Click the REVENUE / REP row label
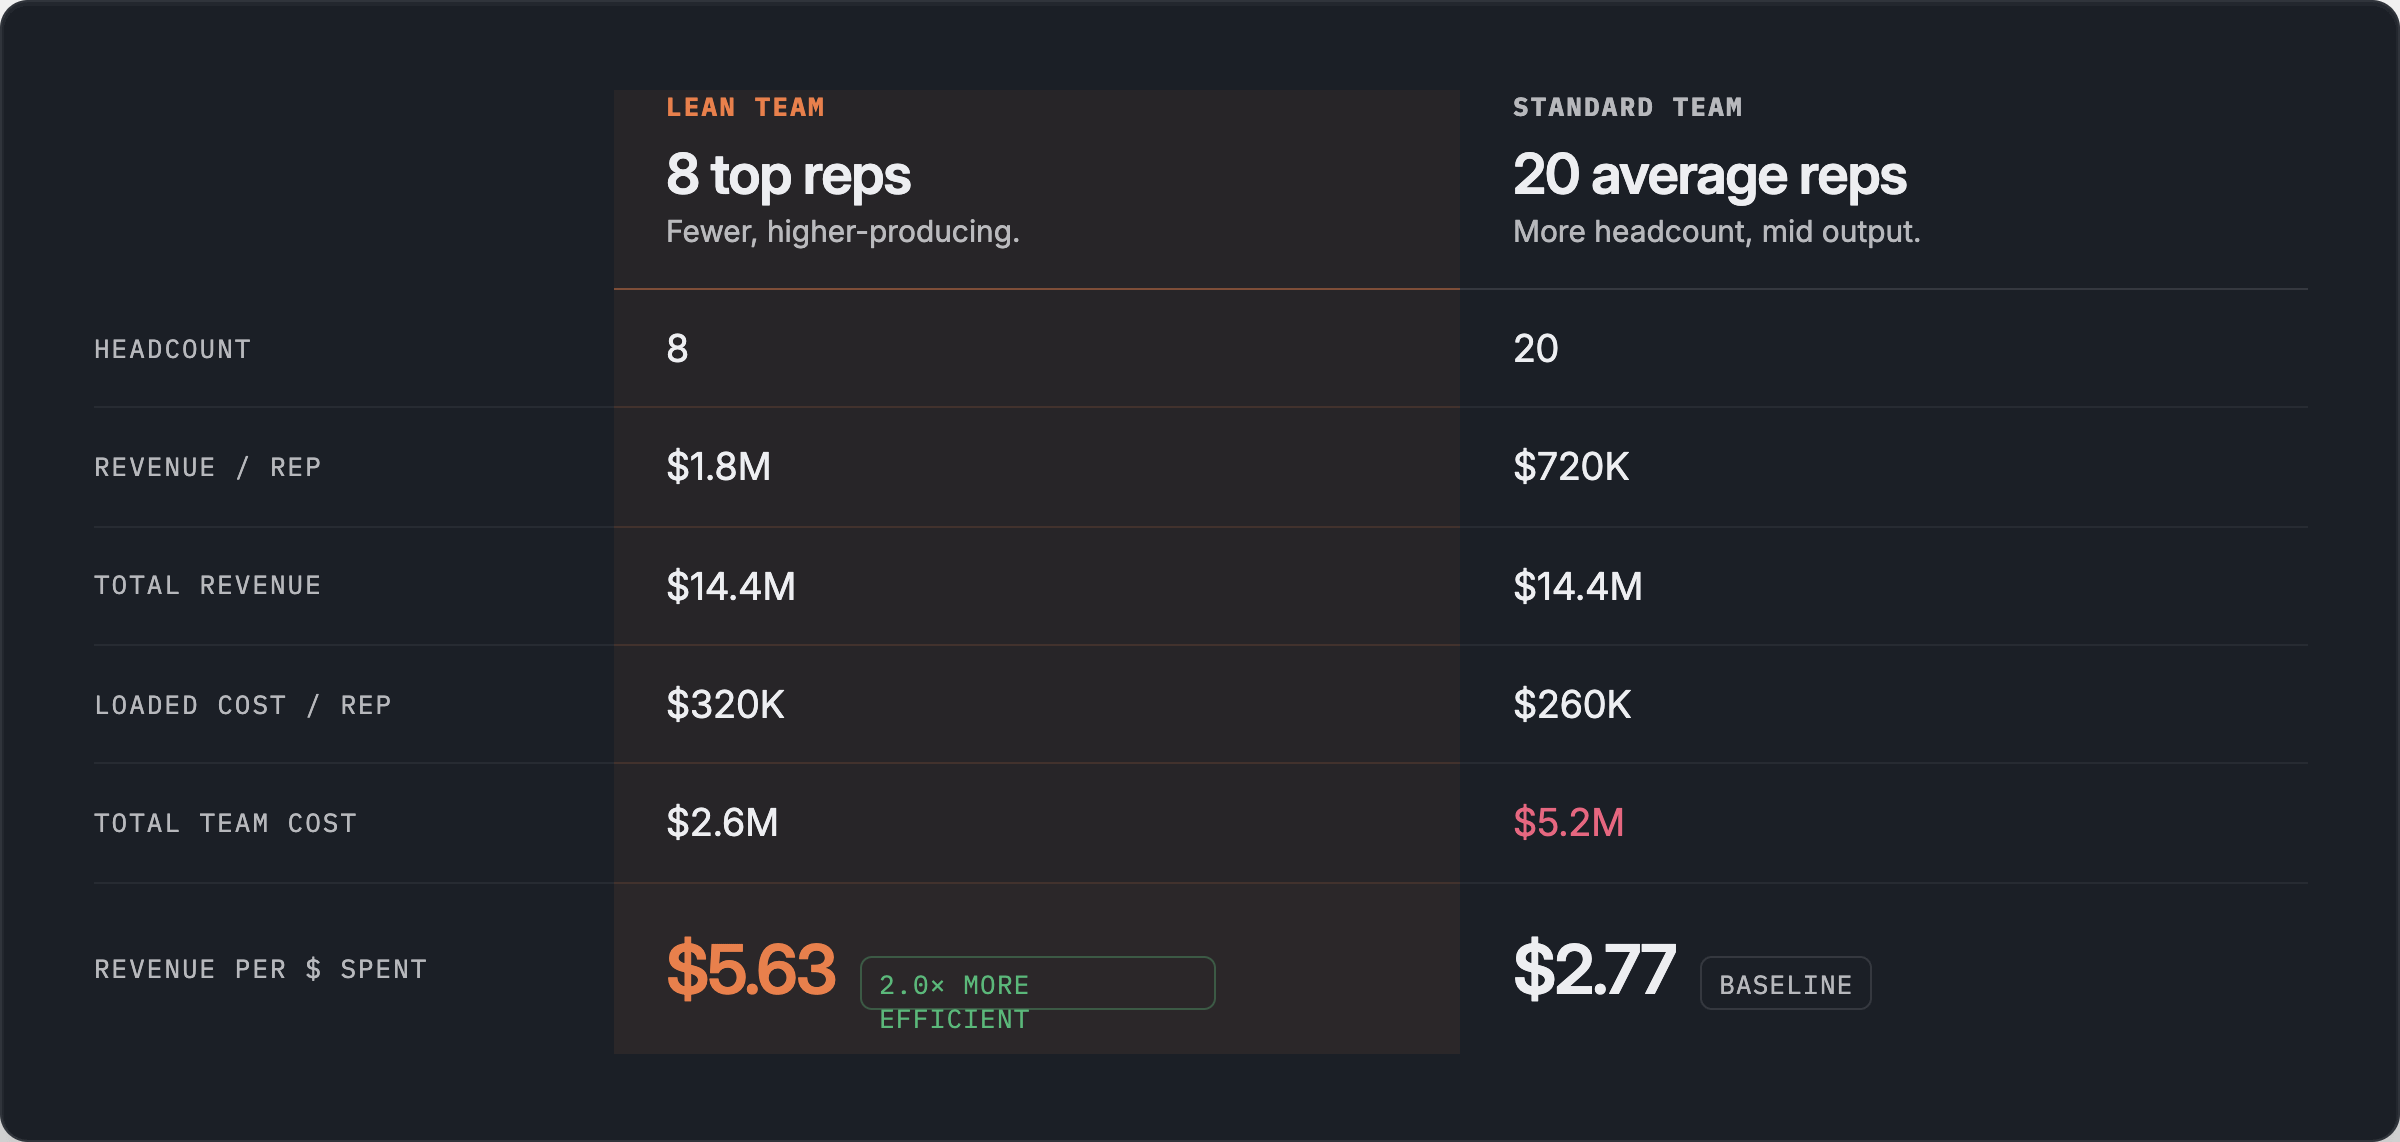This screenshot has width=2400, height=1142. (207, 467)
